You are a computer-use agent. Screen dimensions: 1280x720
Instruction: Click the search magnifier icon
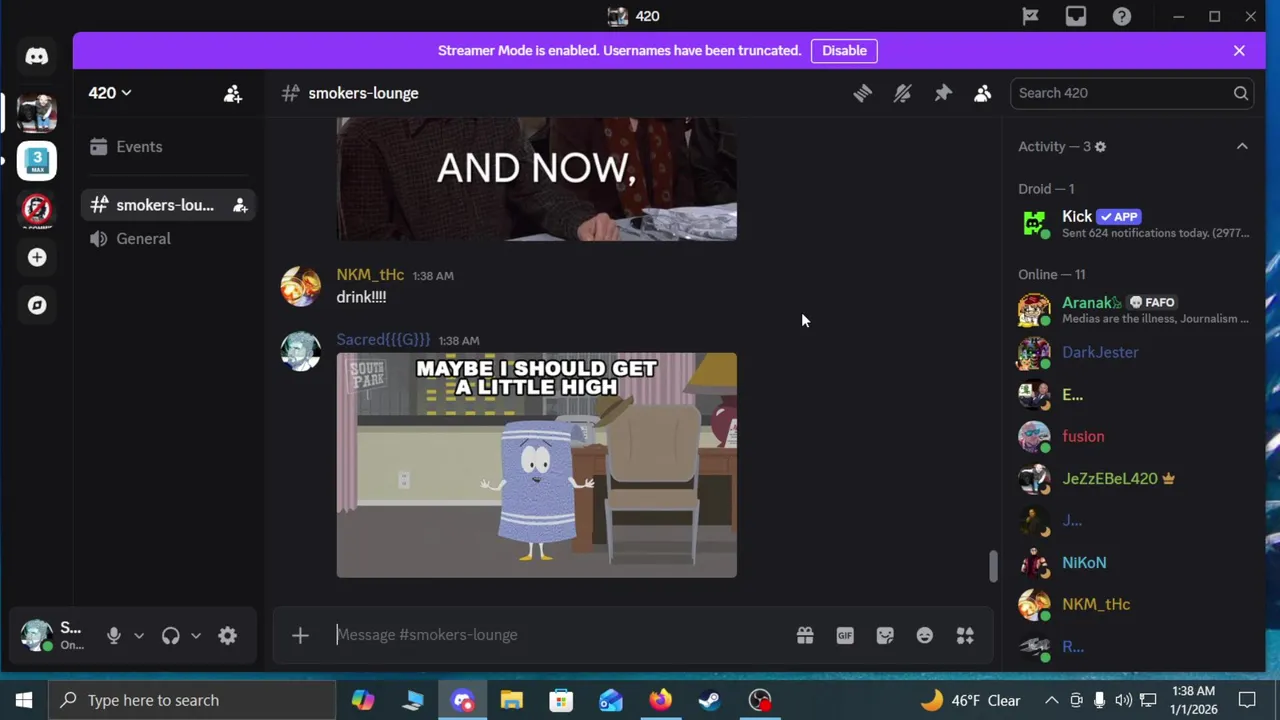pos(1241,93)
